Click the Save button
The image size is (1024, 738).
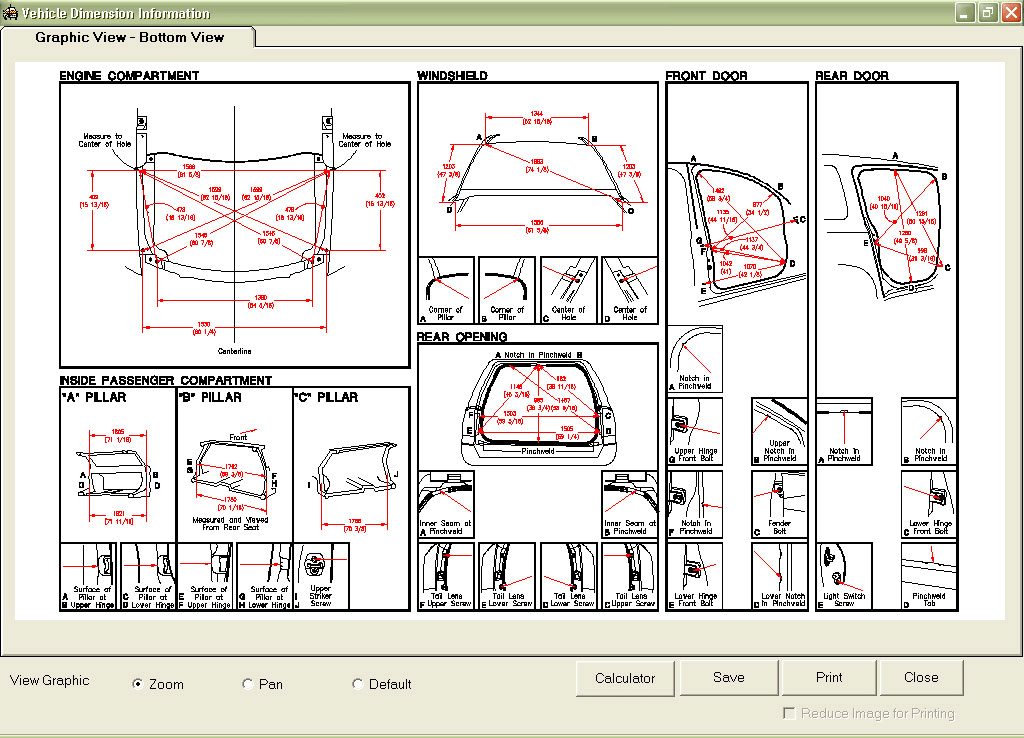[x=729, y=677]
